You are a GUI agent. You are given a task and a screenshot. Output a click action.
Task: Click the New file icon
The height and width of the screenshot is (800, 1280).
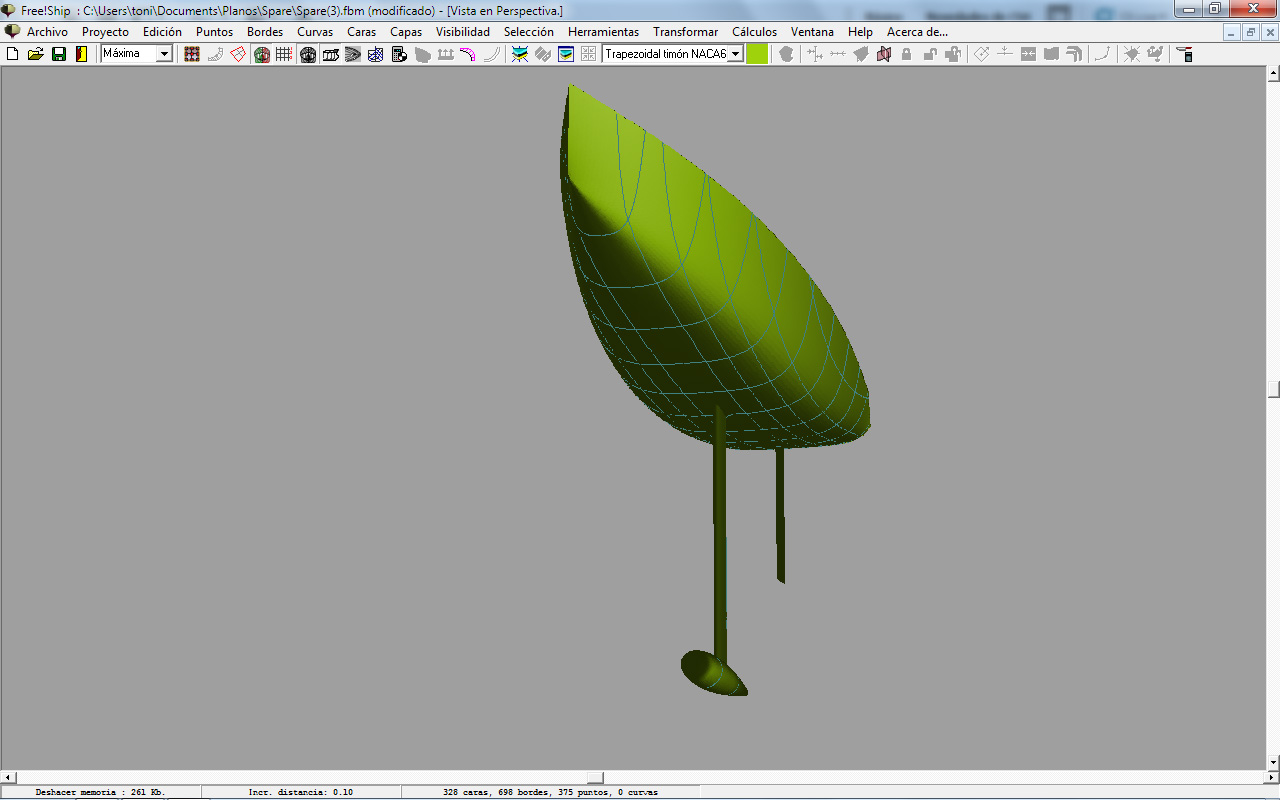click(x=13, y=54)
